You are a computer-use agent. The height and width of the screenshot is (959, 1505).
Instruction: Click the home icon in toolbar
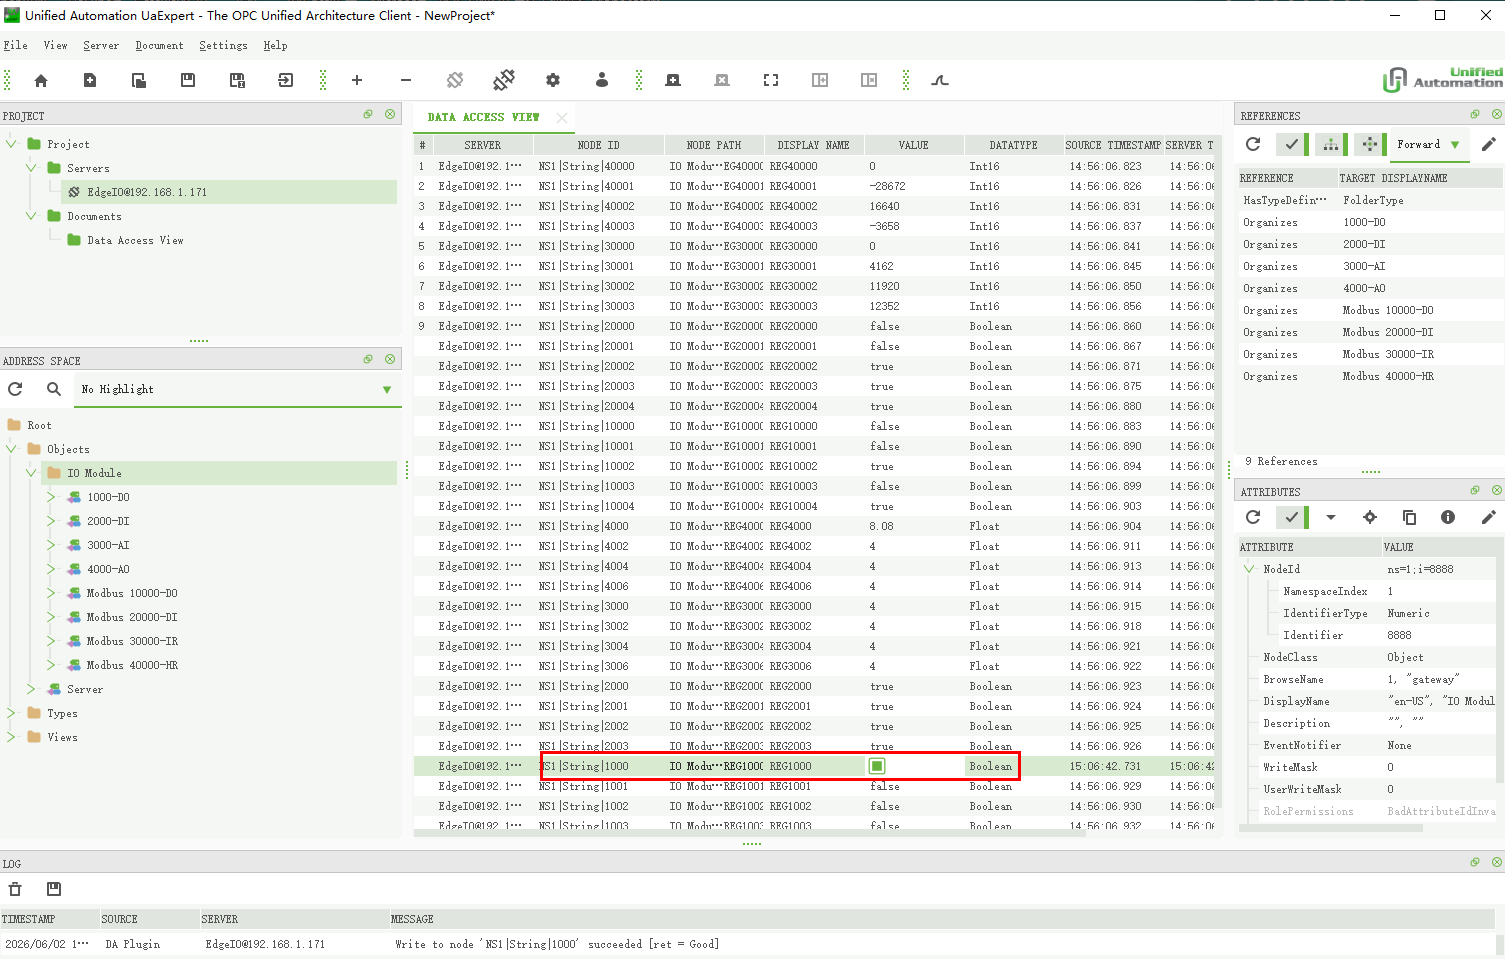point(41,80)
